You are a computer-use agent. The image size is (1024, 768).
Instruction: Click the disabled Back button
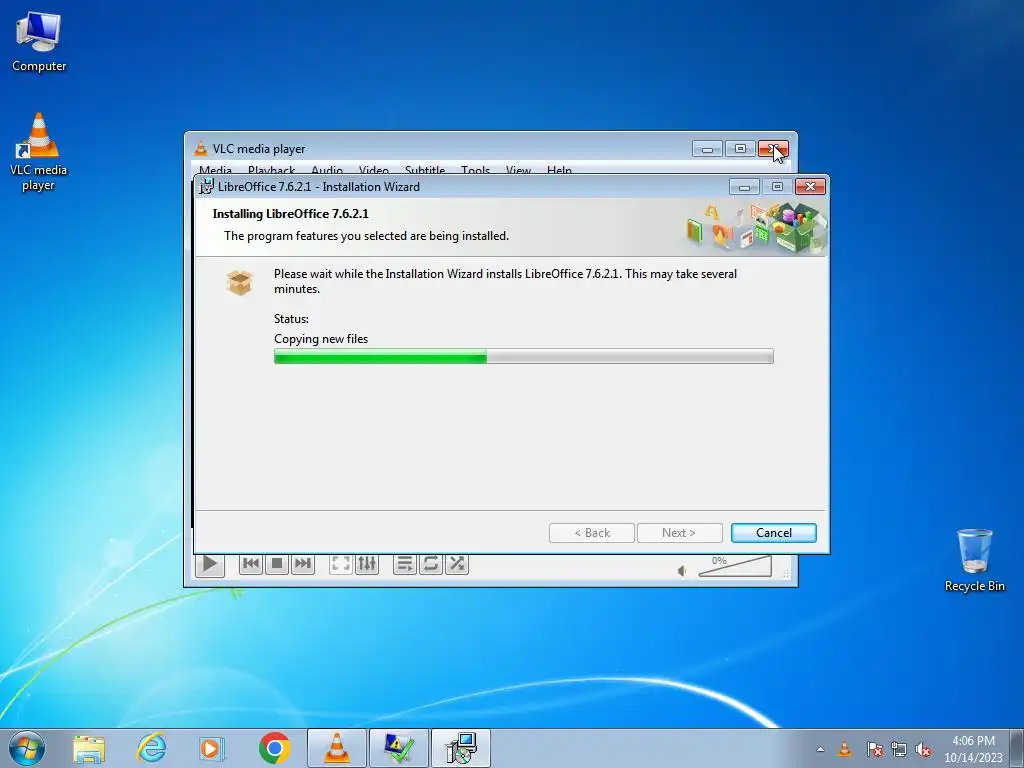592,533
